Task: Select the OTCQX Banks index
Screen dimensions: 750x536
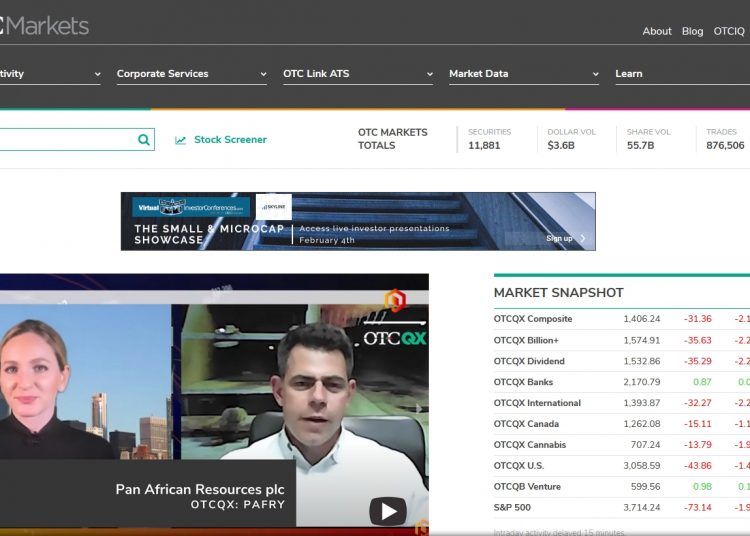Action: pos(523,382)
